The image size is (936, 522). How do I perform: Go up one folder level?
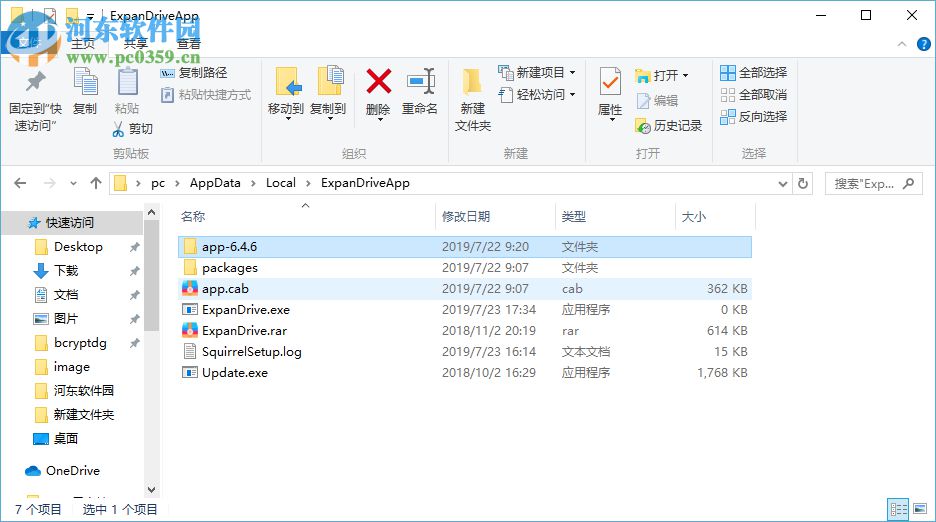click(x=96, y=183)
